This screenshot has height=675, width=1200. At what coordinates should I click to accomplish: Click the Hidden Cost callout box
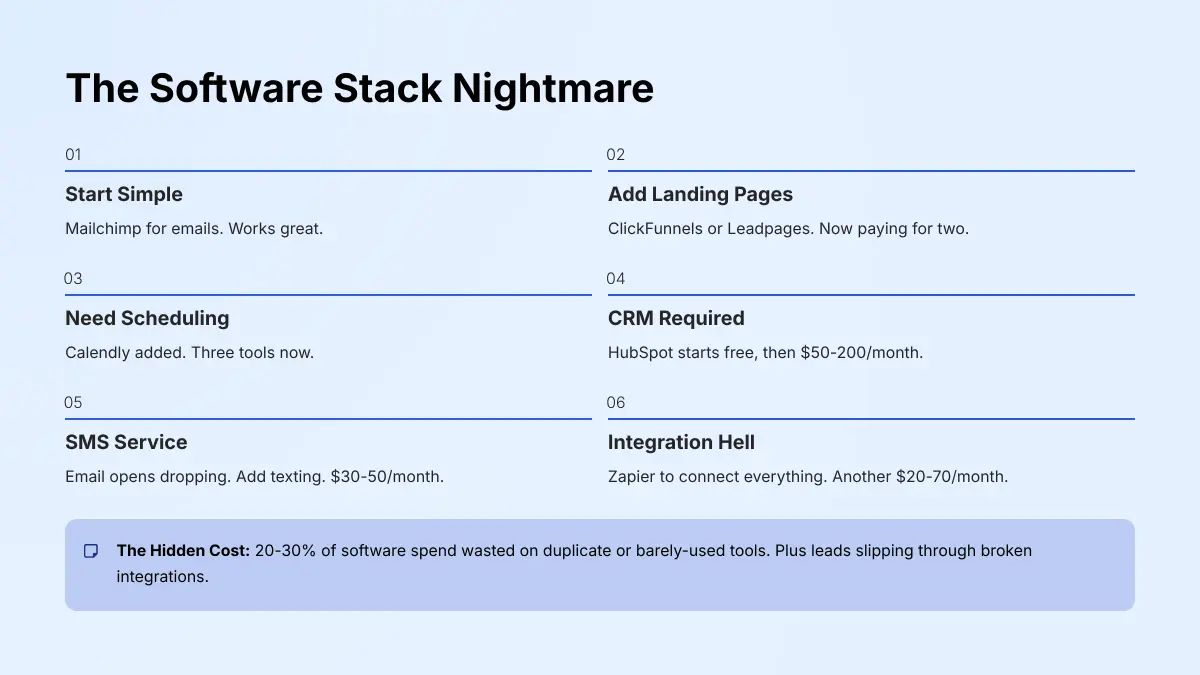click(600, 564)
